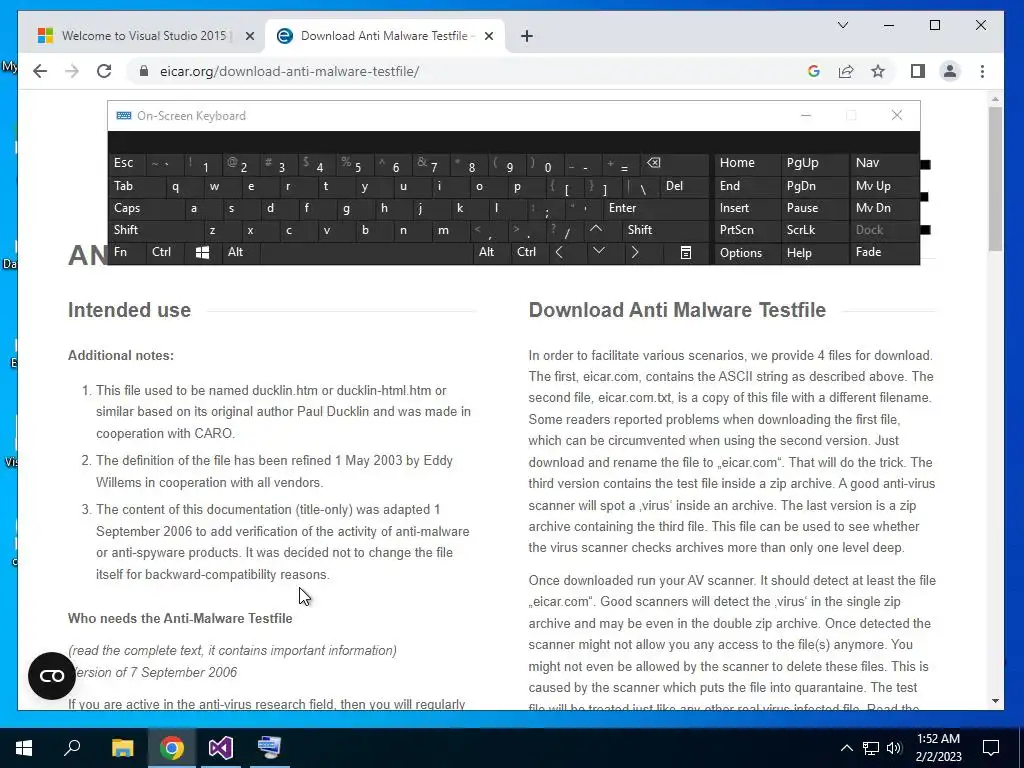The width and height of the screenshot is (1024, 768).
Task: Click the spacebar on On-Screen Keyboard
Action: 366,253
